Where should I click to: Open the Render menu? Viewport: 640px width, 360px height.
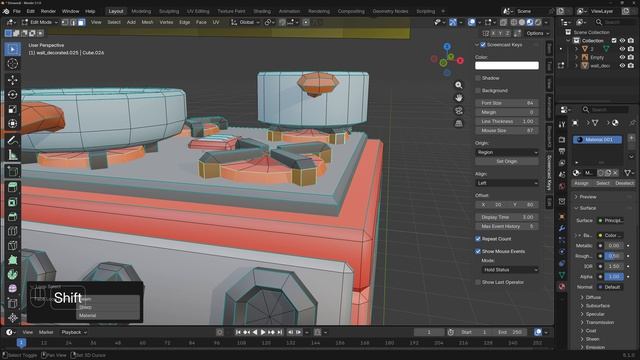click(x=48, y=11)
